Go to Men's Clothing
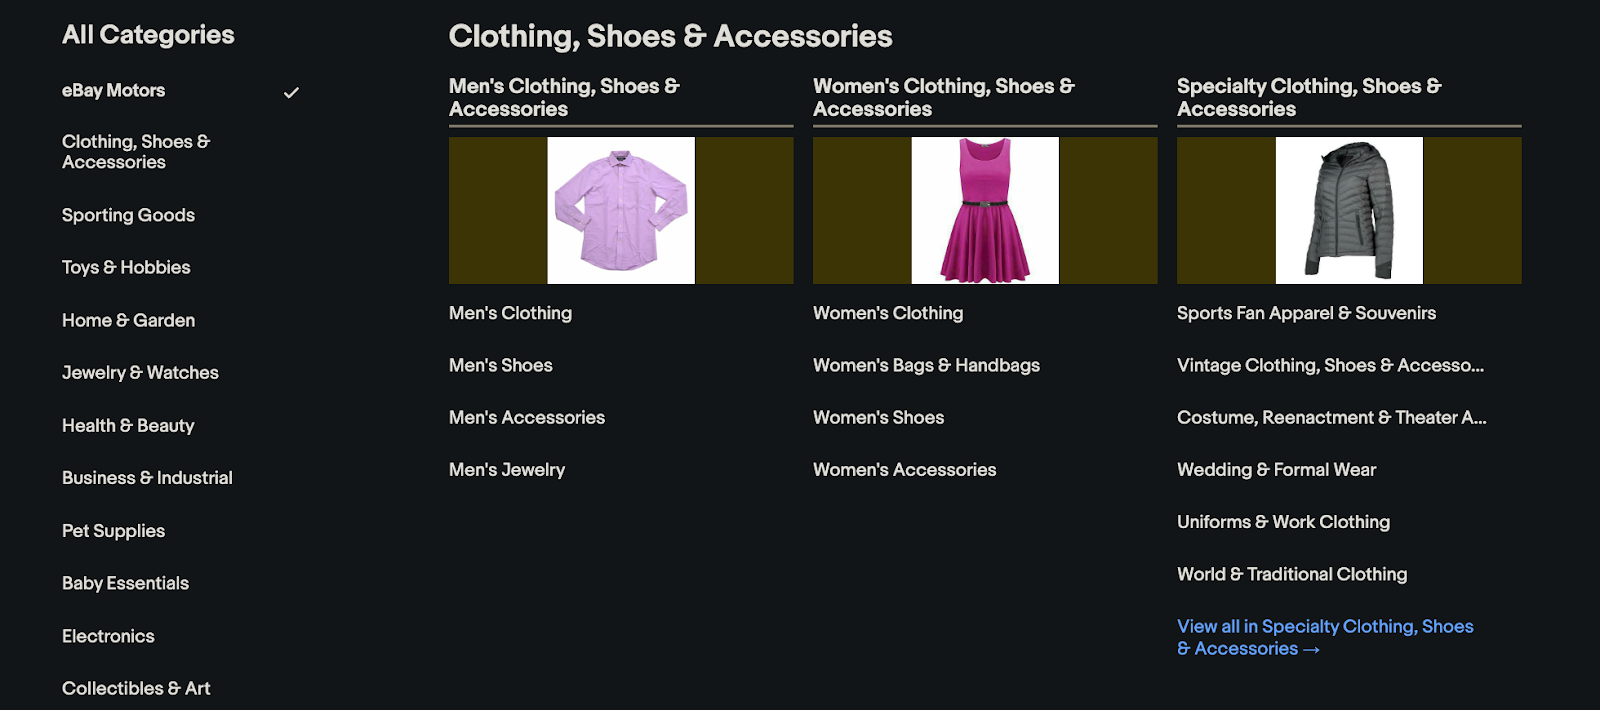This screenshot has width=1600, height=710. tap(510, 313)
